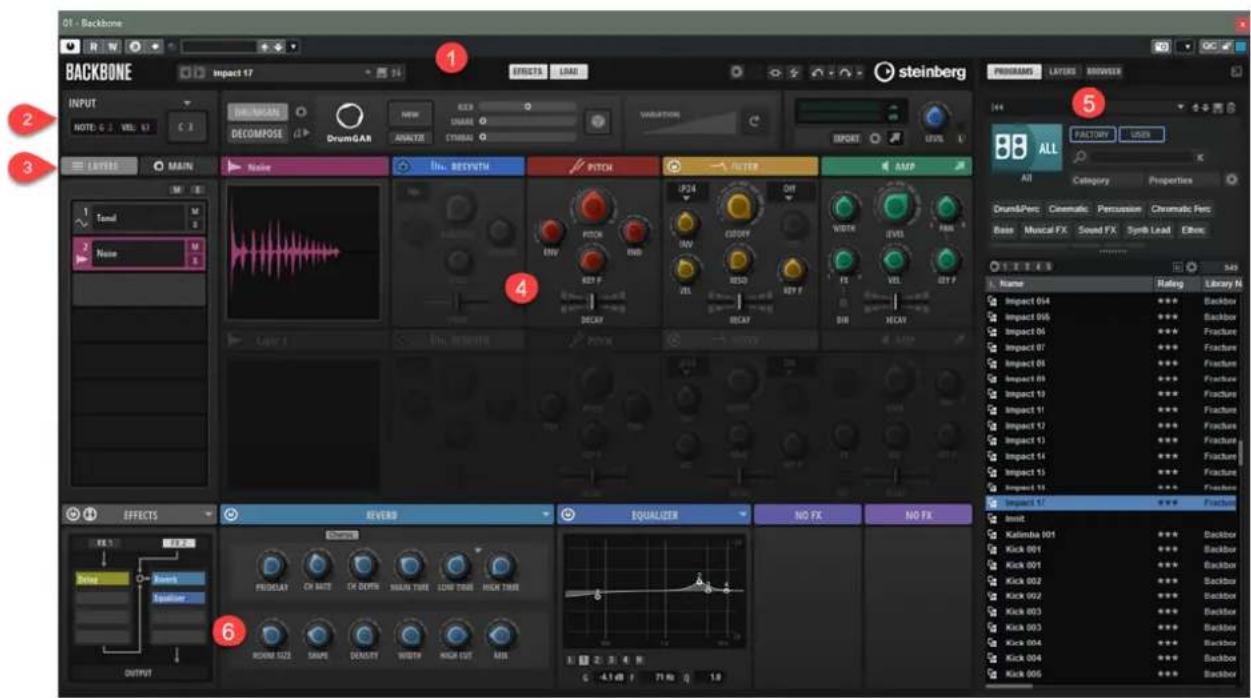Toggle the R read automation button

[93, 46]
